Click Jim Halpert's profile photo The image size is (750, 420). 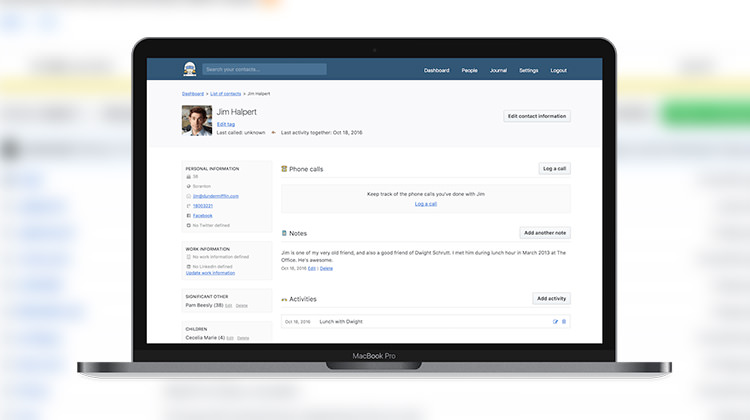point(197,120)
